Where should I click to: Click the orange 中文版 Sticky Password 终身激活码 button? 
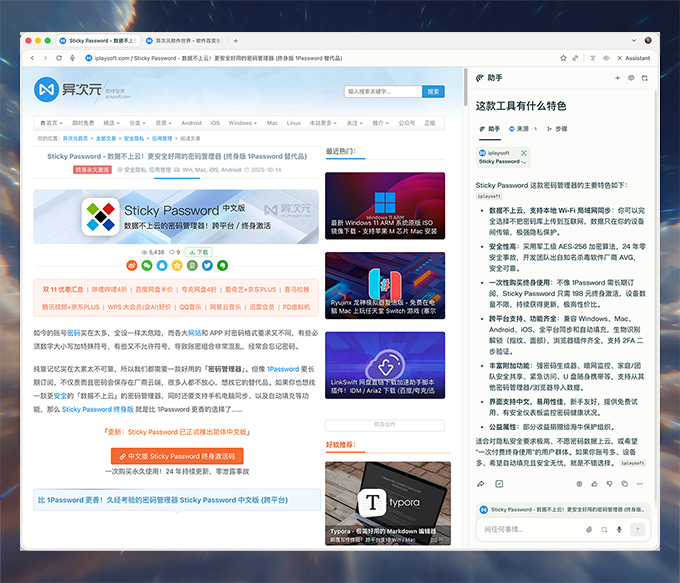click(x=177, y=456)
